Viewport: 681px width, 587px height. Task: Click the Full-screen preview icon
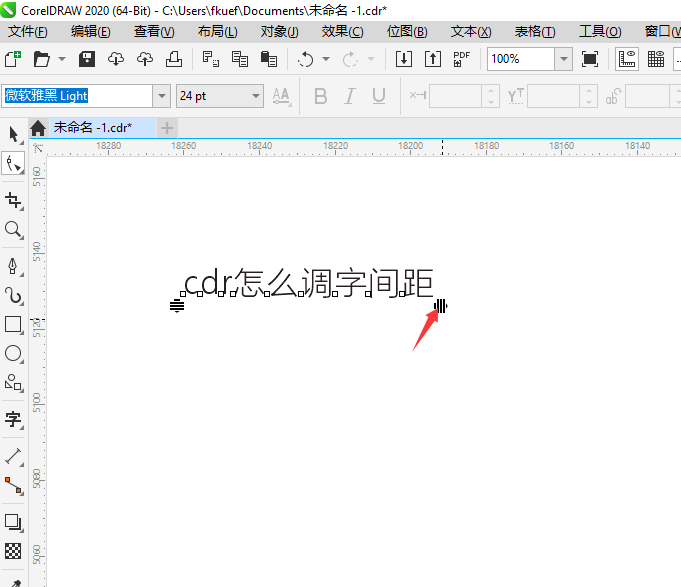[590, 59]
